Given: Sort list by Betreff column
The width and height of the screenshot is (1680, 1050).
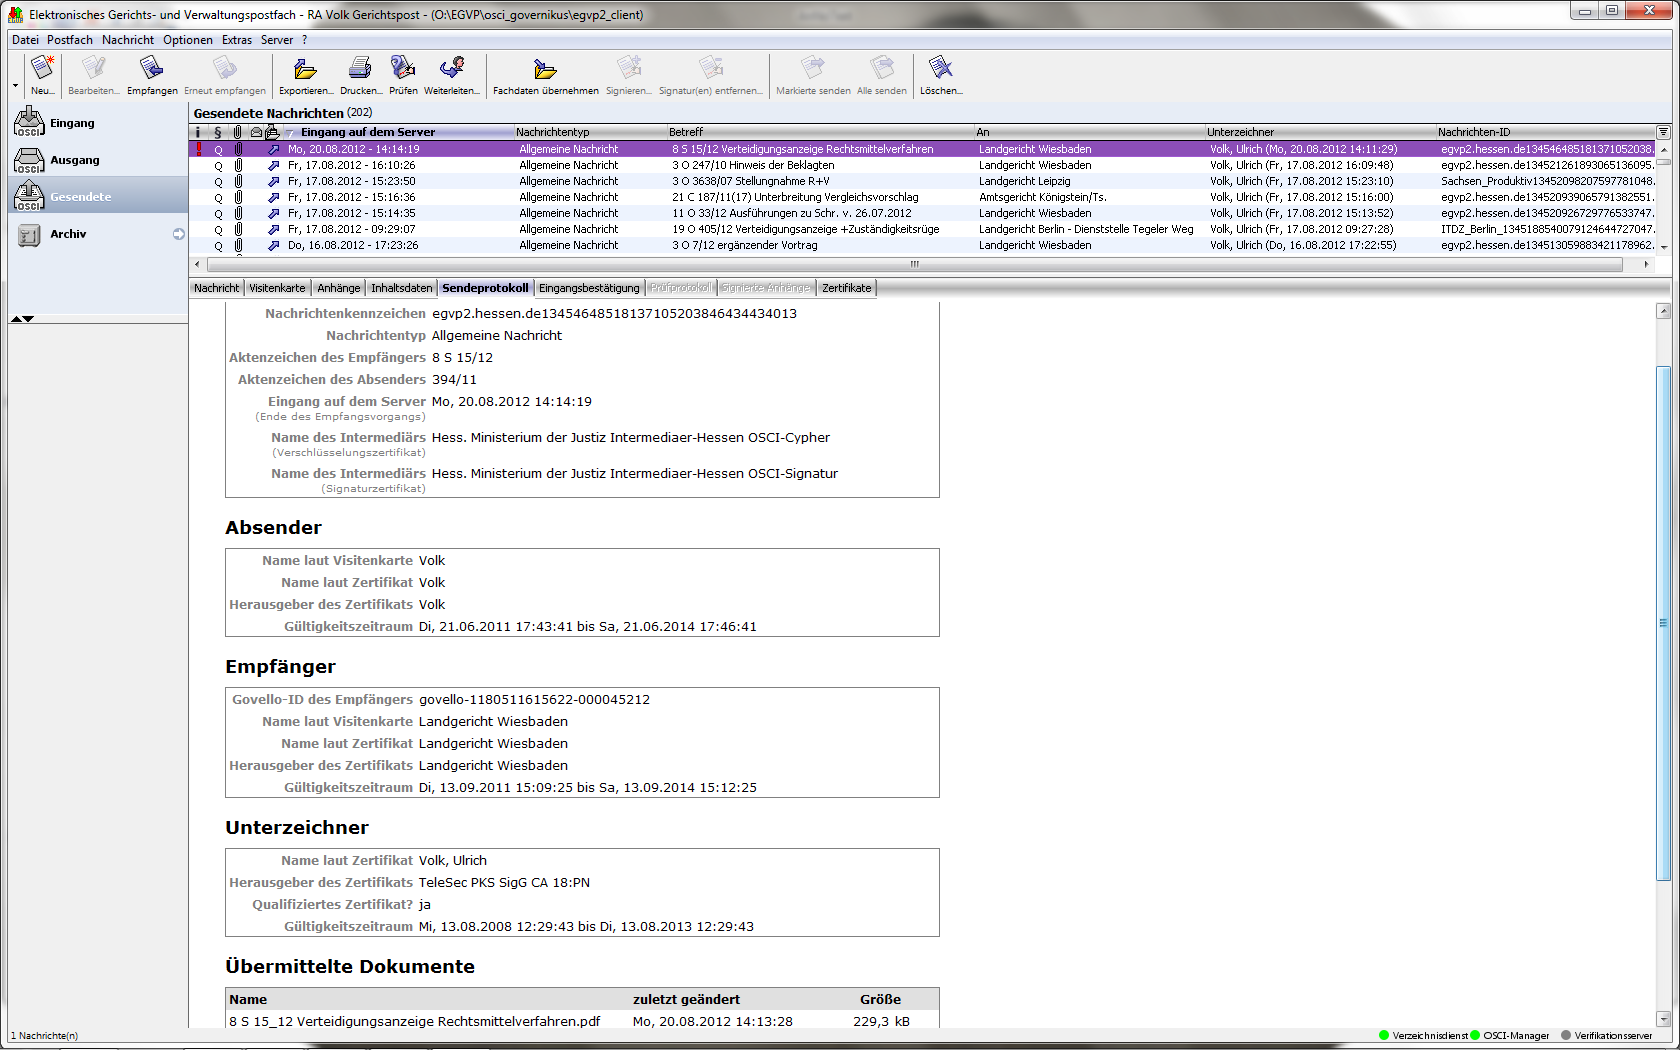Looking at the screenshot, I should pyautogui.click(x=820, y=132).
